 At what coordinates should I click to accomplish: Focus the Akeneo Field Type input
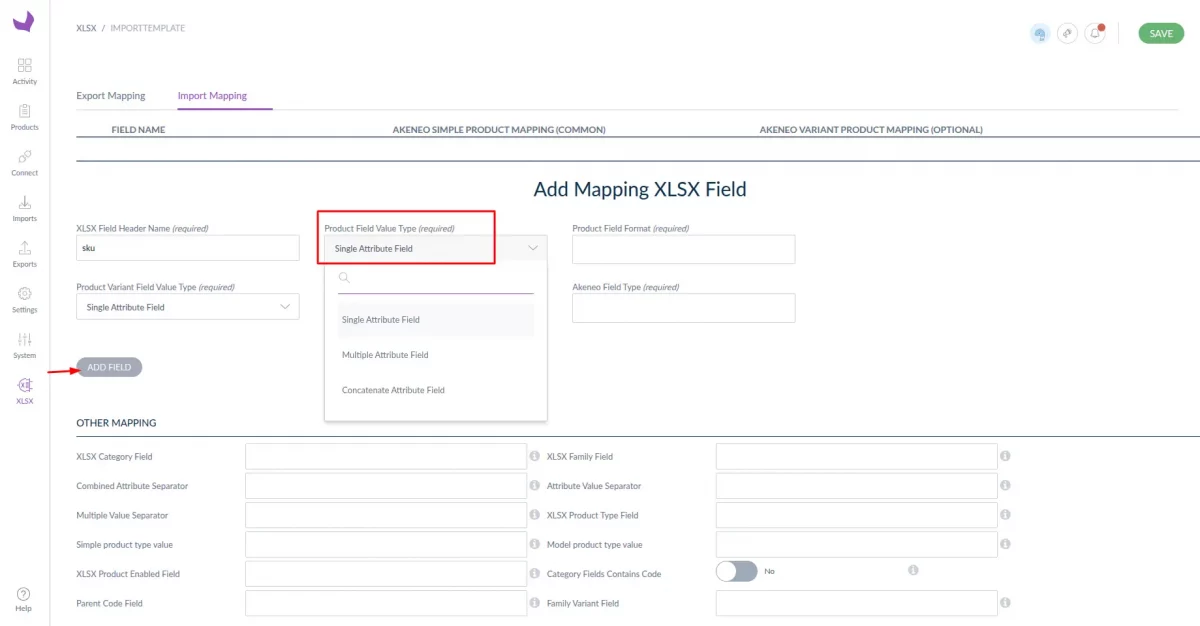tap(684, 308)
